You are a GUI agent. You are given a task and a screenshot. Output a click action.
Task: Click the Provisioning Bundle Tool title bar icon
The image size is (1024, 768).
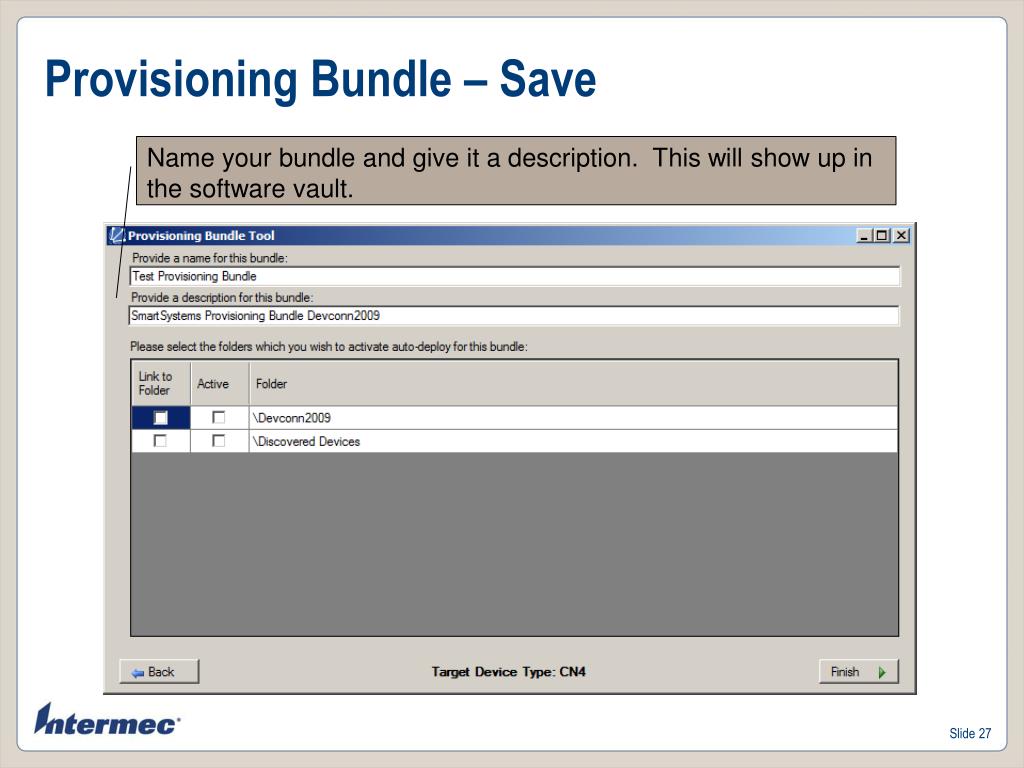coord(116,235)
